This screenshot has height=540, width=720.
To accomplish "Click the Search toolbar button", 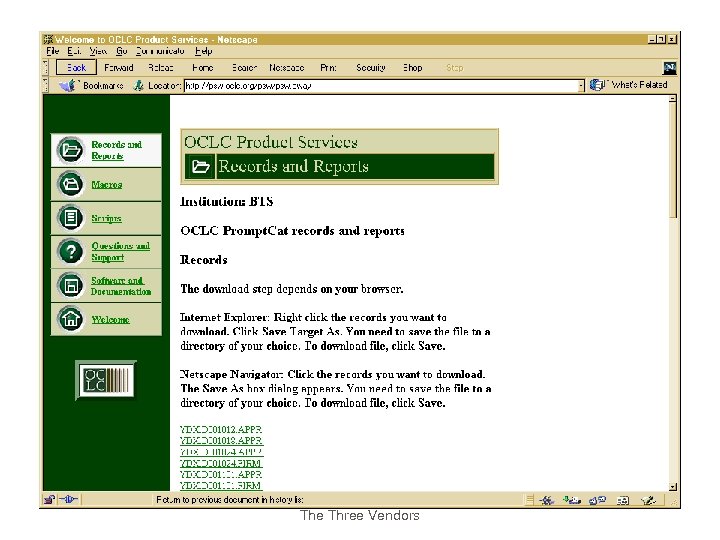I will [244, 68].
